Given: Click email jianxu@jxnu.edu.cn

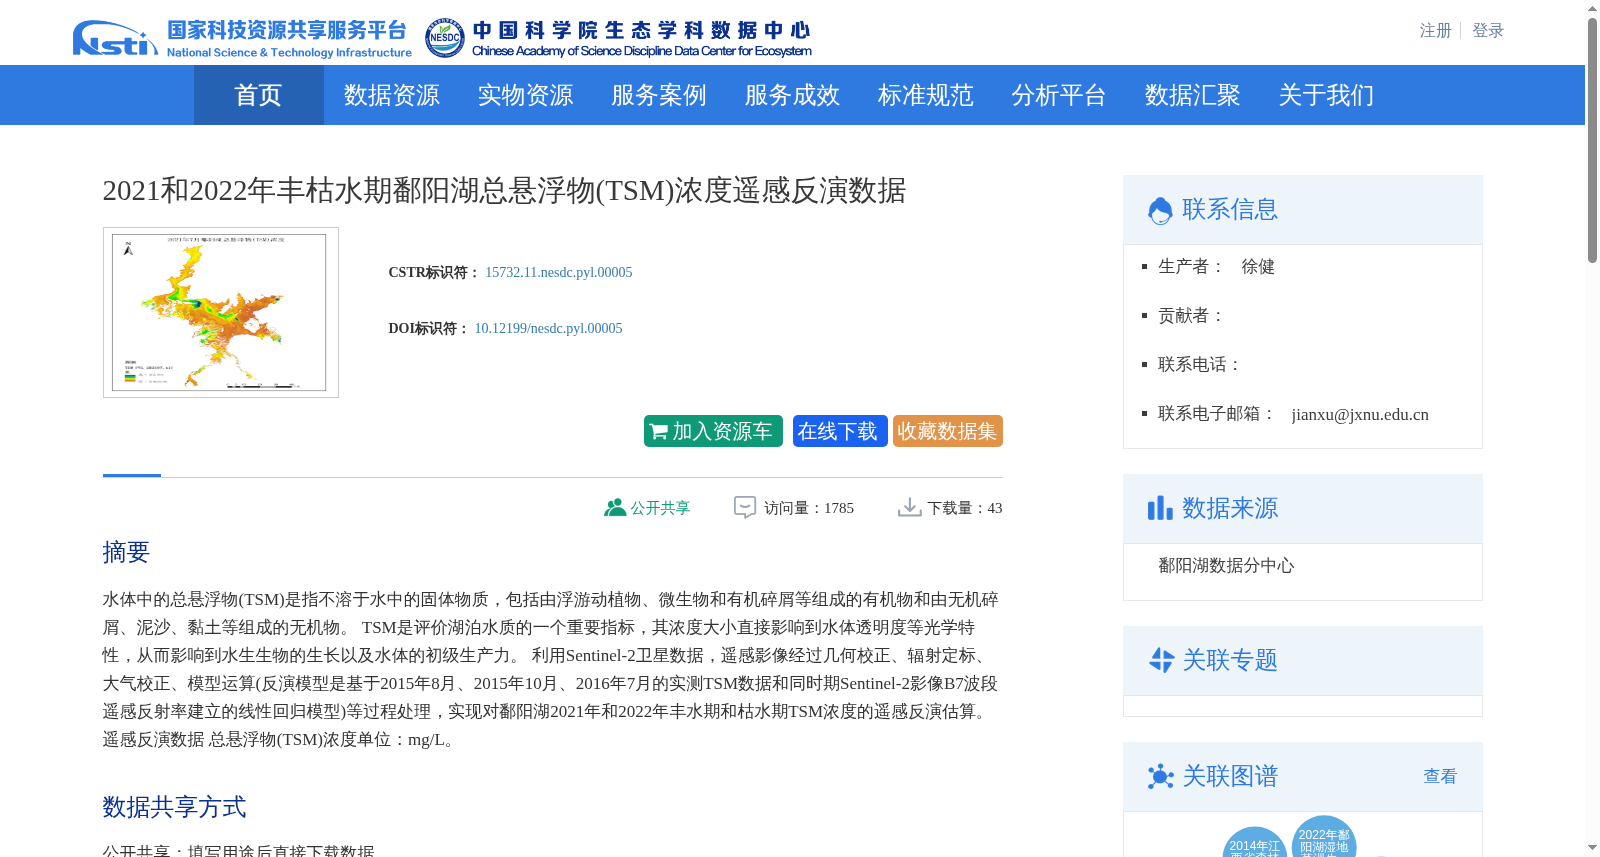Looking at the screenshot, I should coord(1360,414).
